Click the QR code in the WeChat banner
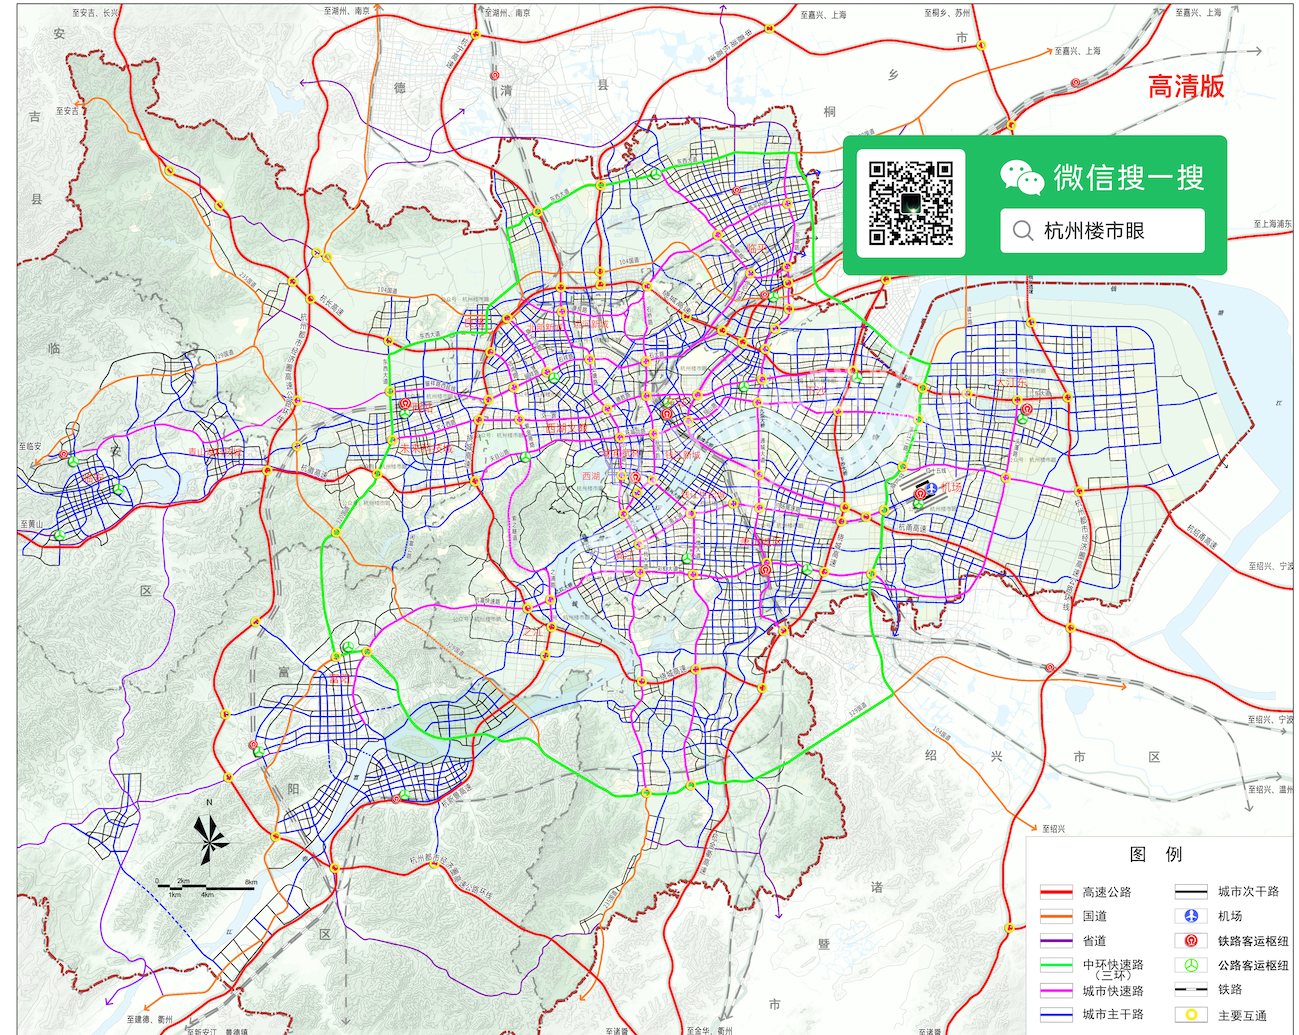Screen dimensions: 1299x1035 point(909,204)
